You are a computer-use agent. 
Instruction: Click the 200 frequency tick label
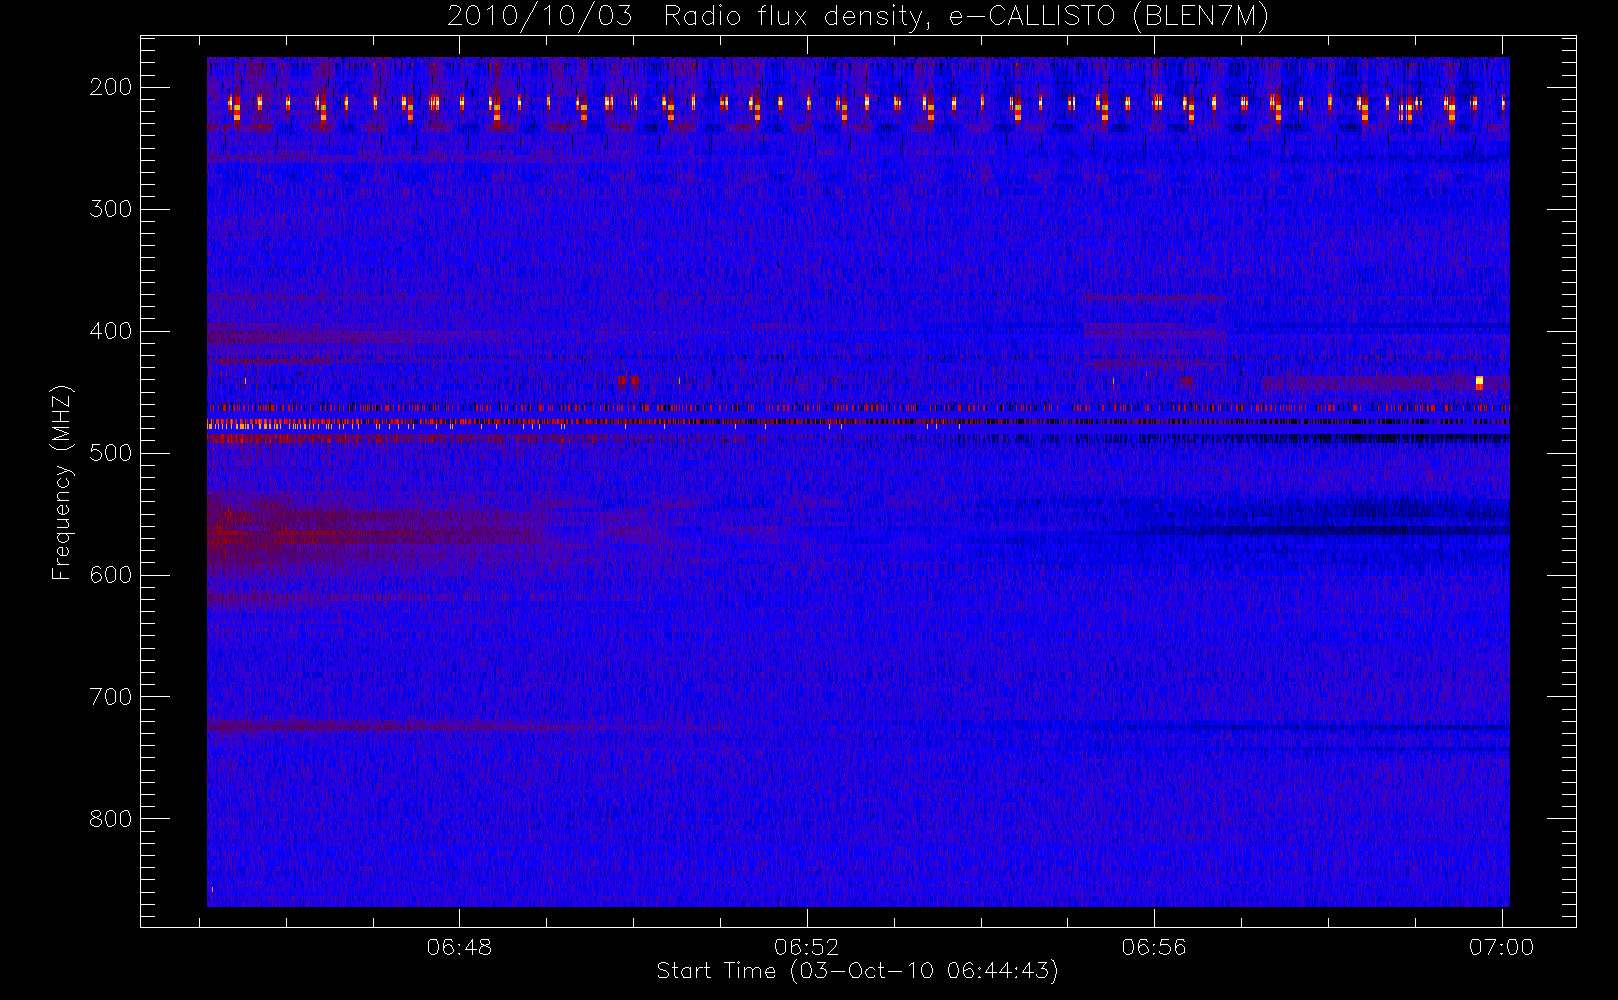(x=111, y=87)
